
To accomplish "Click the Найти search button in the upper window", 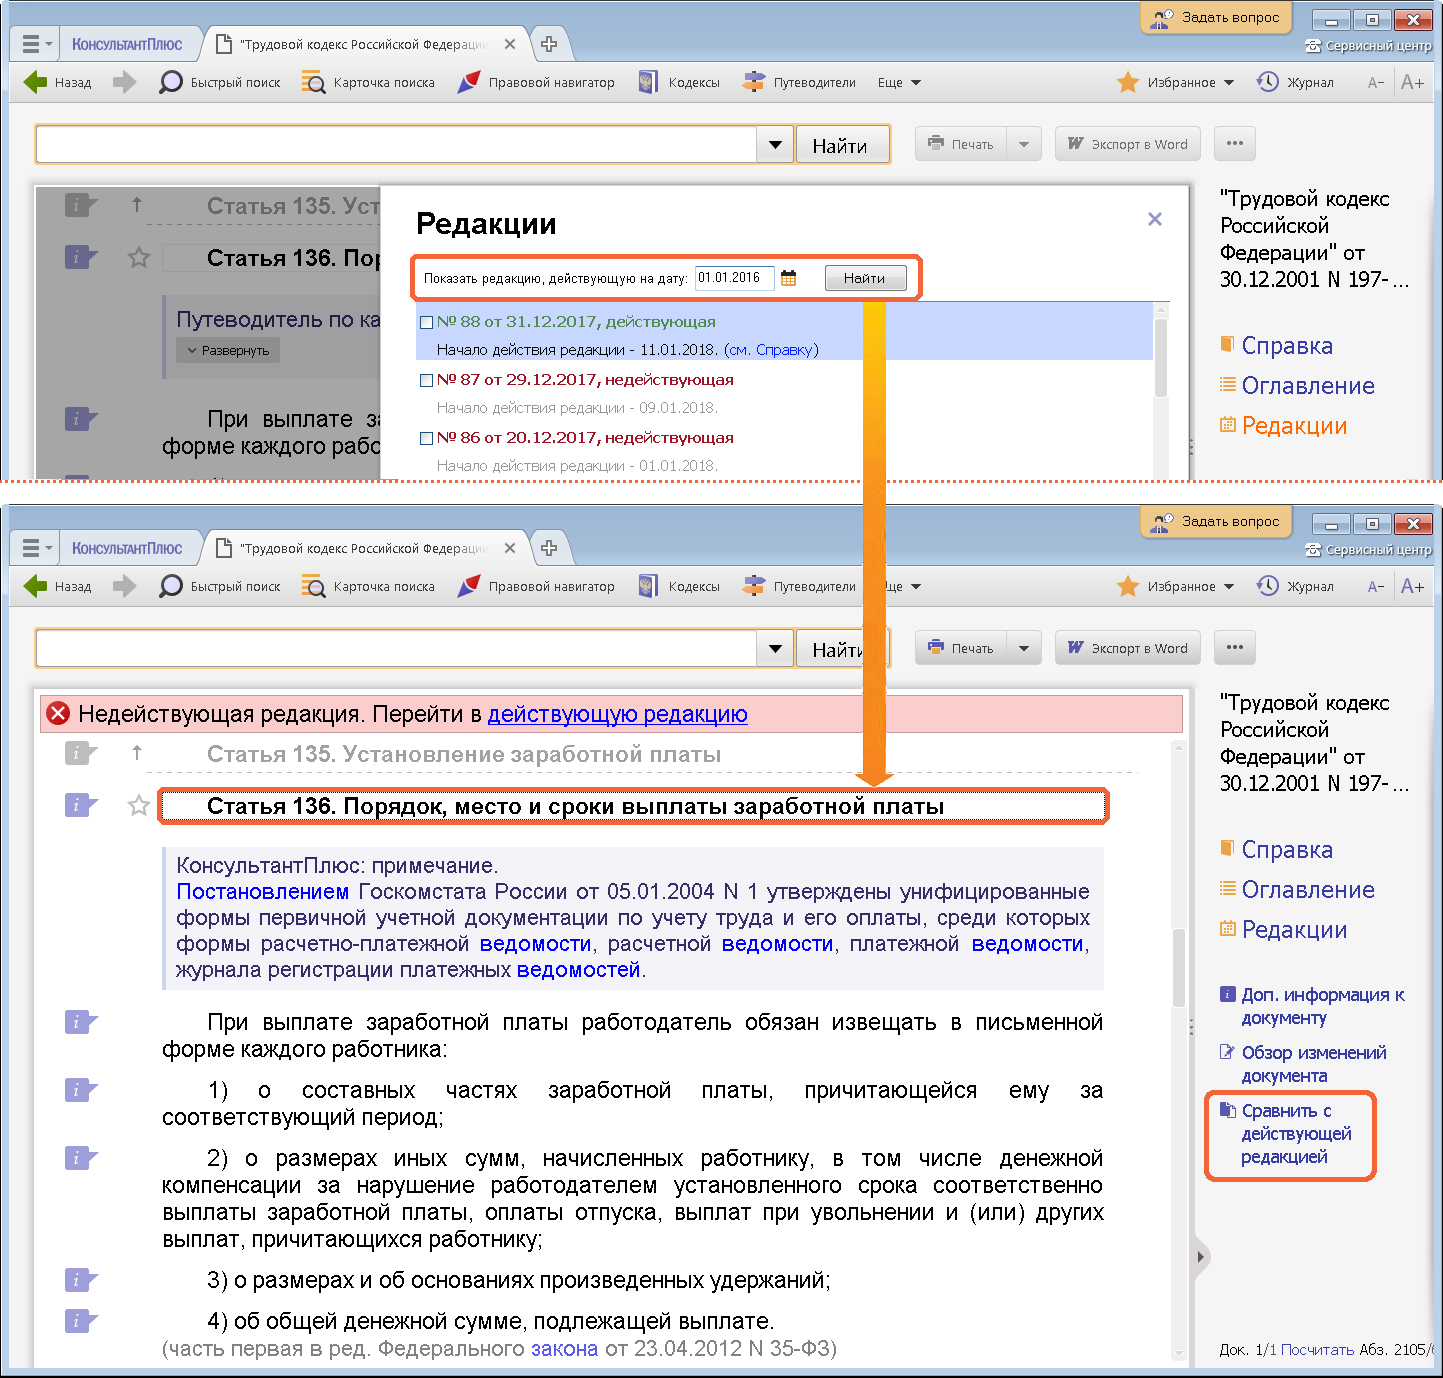I will [841, 145].
